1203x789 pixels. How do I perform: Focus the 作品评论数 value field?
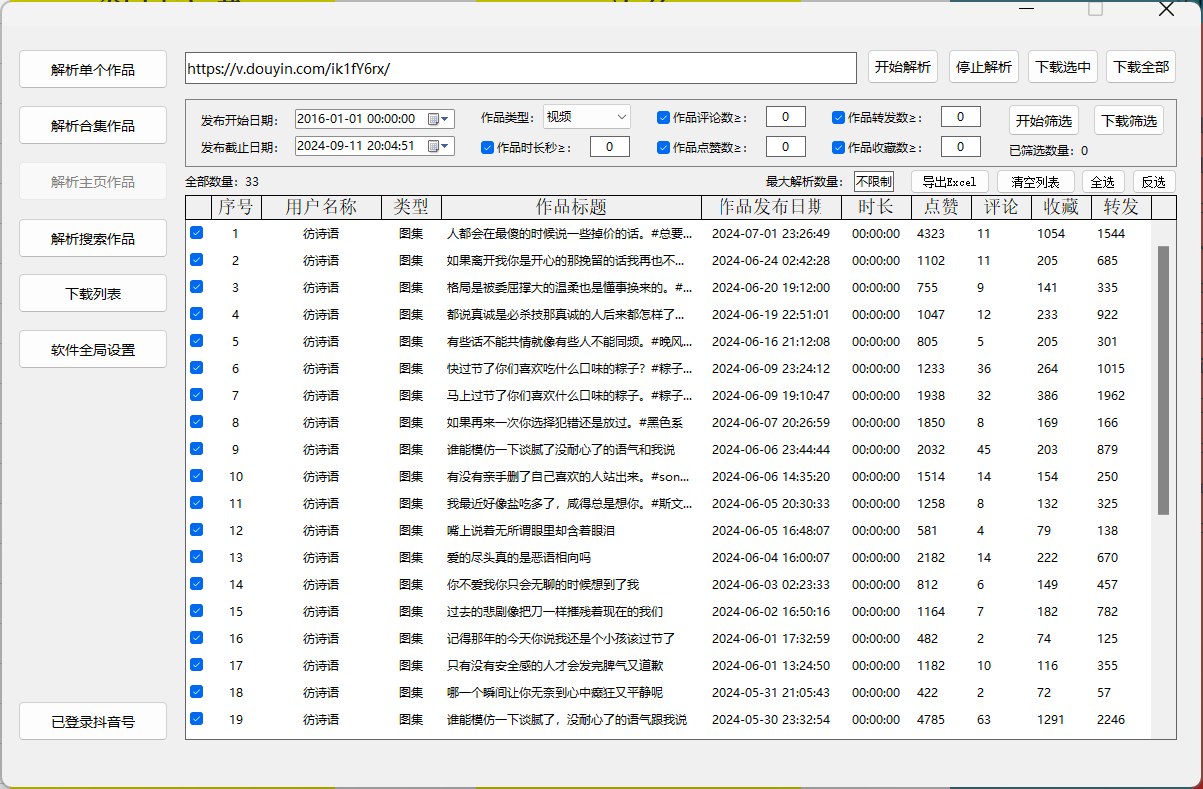point(786,117)
